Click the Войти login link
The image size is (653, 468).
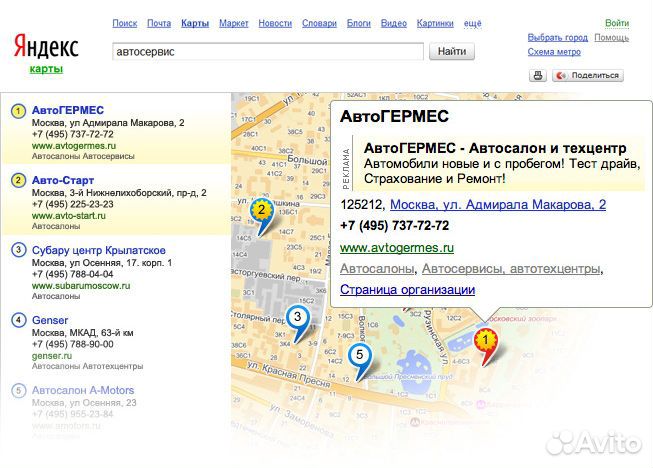[617, 23]
